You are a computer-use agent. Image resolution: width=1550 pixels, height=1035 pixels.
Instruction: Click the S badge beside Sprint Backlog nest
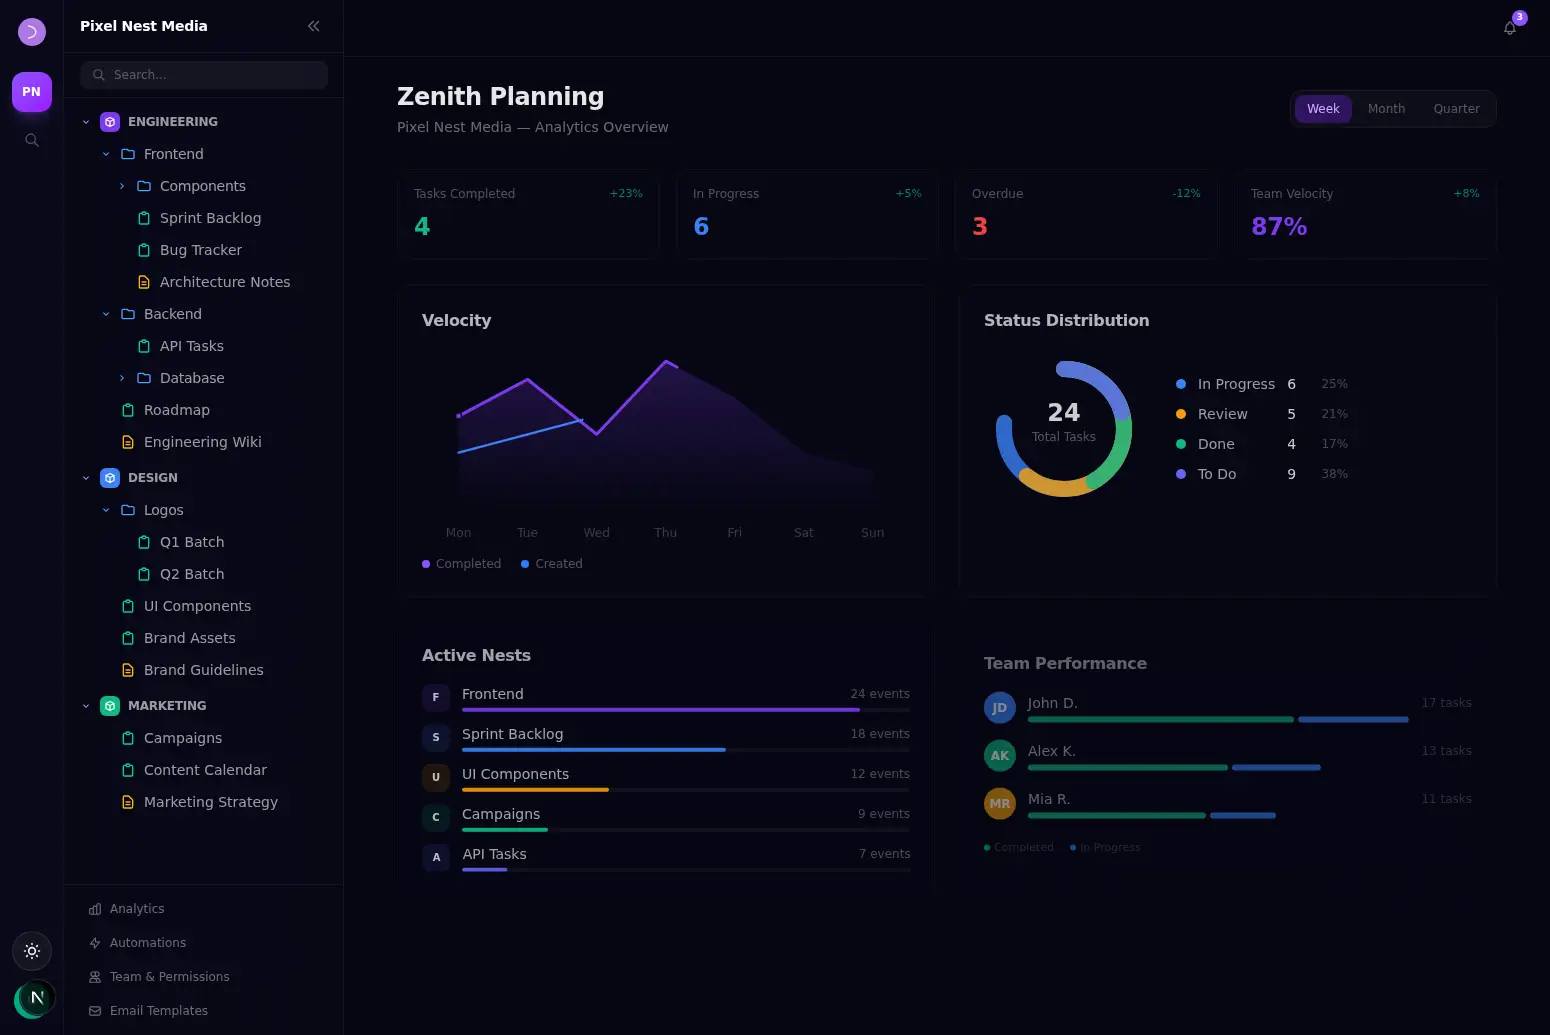[436, 737]
